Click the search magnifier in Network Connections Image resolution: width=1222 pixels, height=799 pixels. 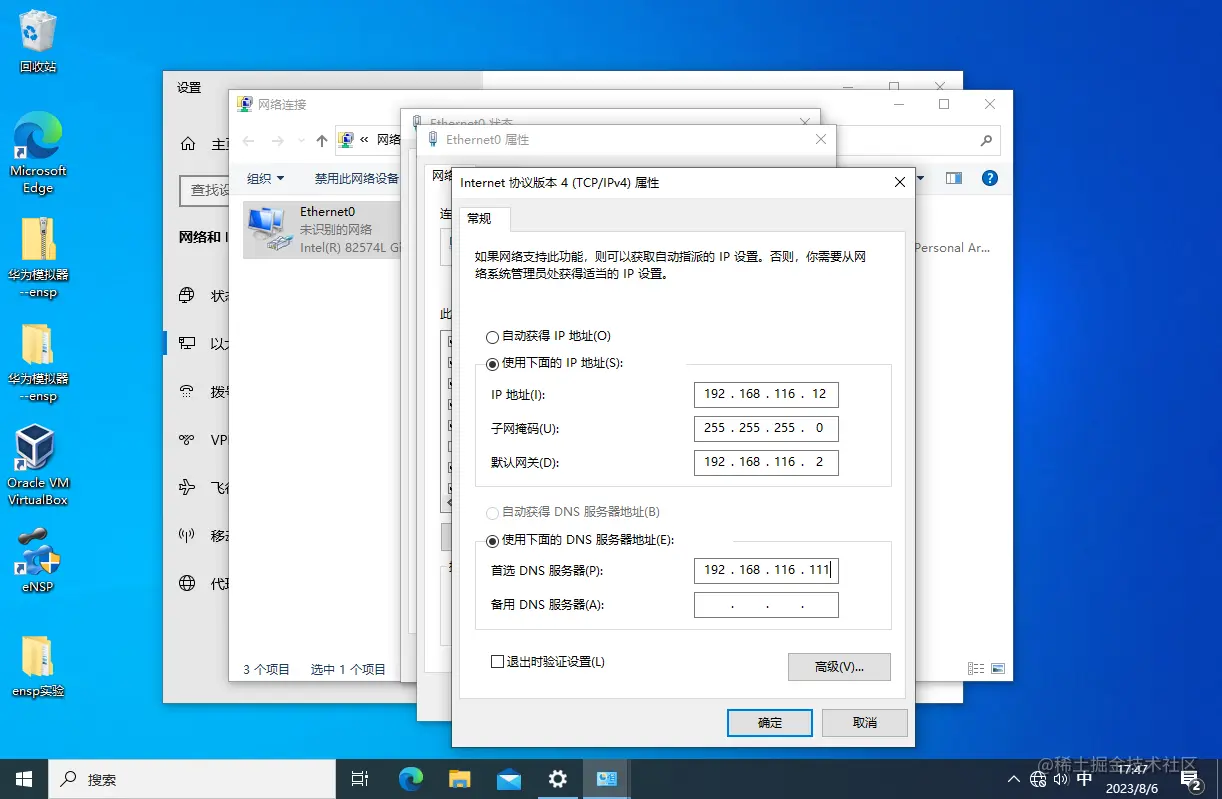(x=986, y=140)
